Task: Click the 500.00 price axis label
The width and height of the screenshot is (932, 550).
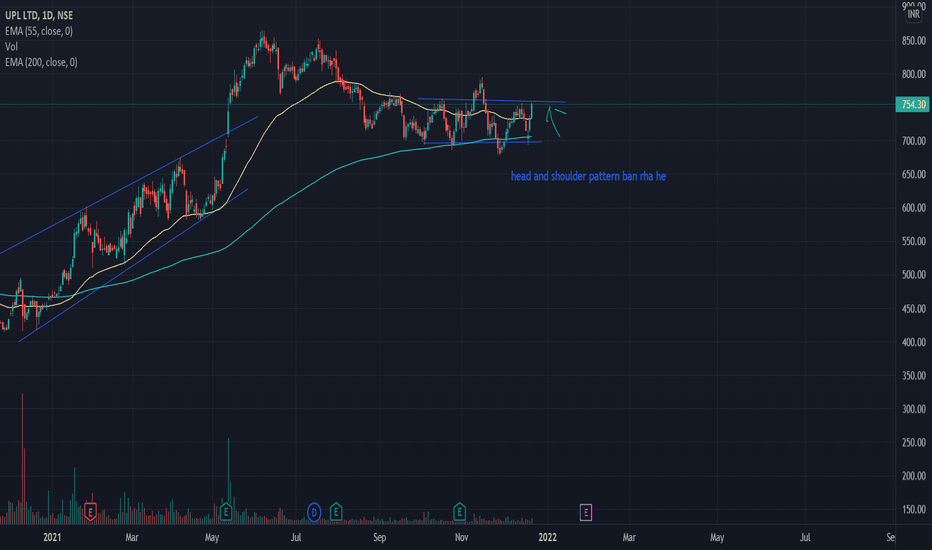Action: [x=914, y=275]
